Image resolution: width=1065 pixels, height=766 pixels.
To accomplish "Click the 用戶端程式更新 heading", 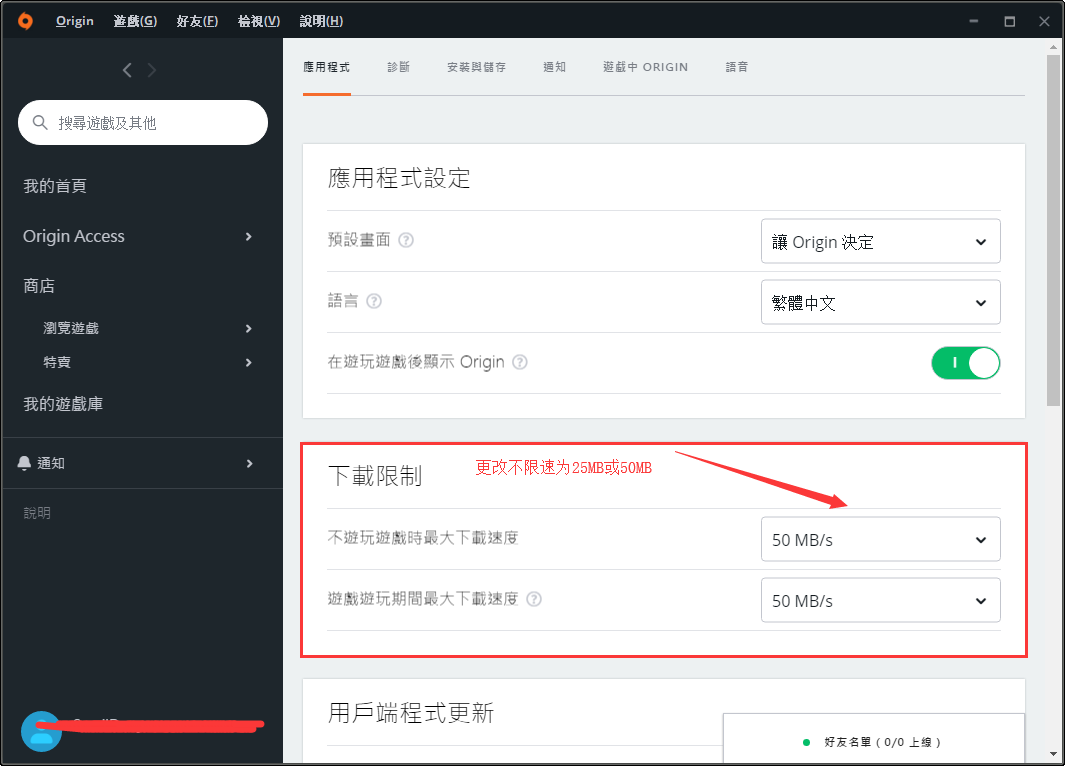I will [411, 713].
